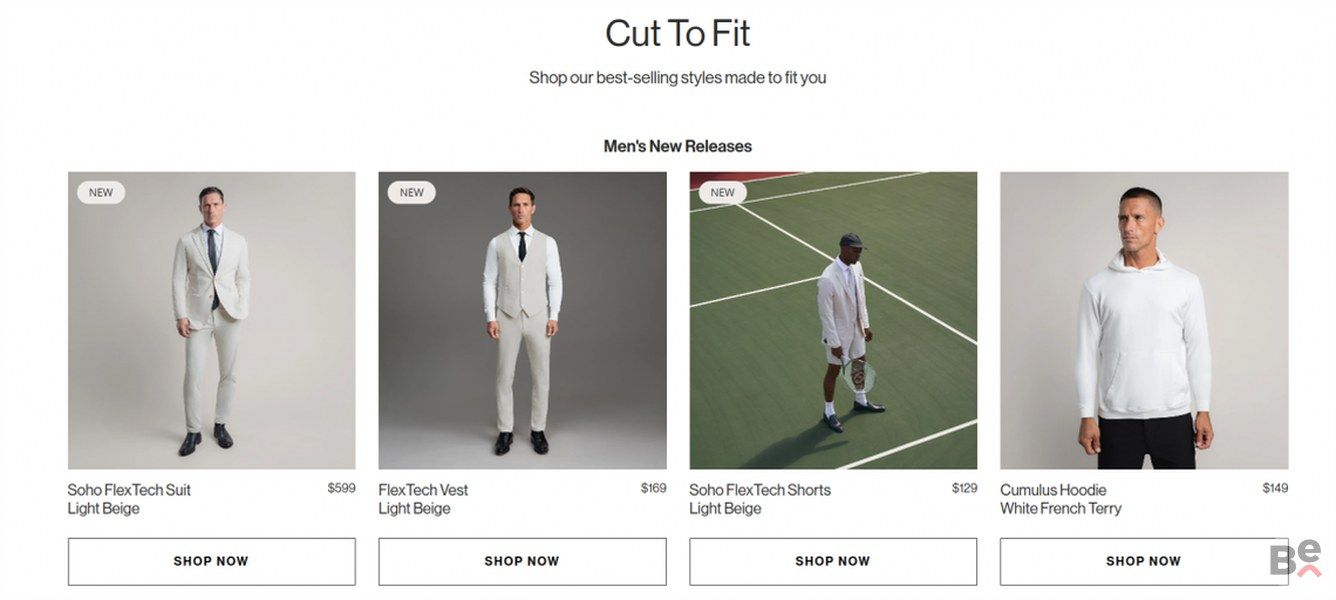Select Soho FlexTech Suit title link
Screen dimensions: 1336x600
click(129, 490)
